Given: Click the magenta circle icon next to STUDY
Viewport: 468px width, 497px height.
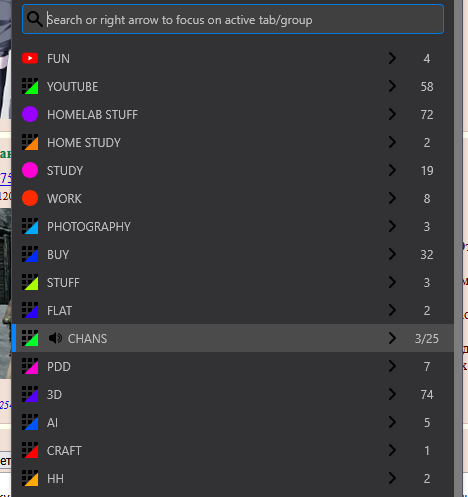Looking at the screenshot, I should [30, 170].
